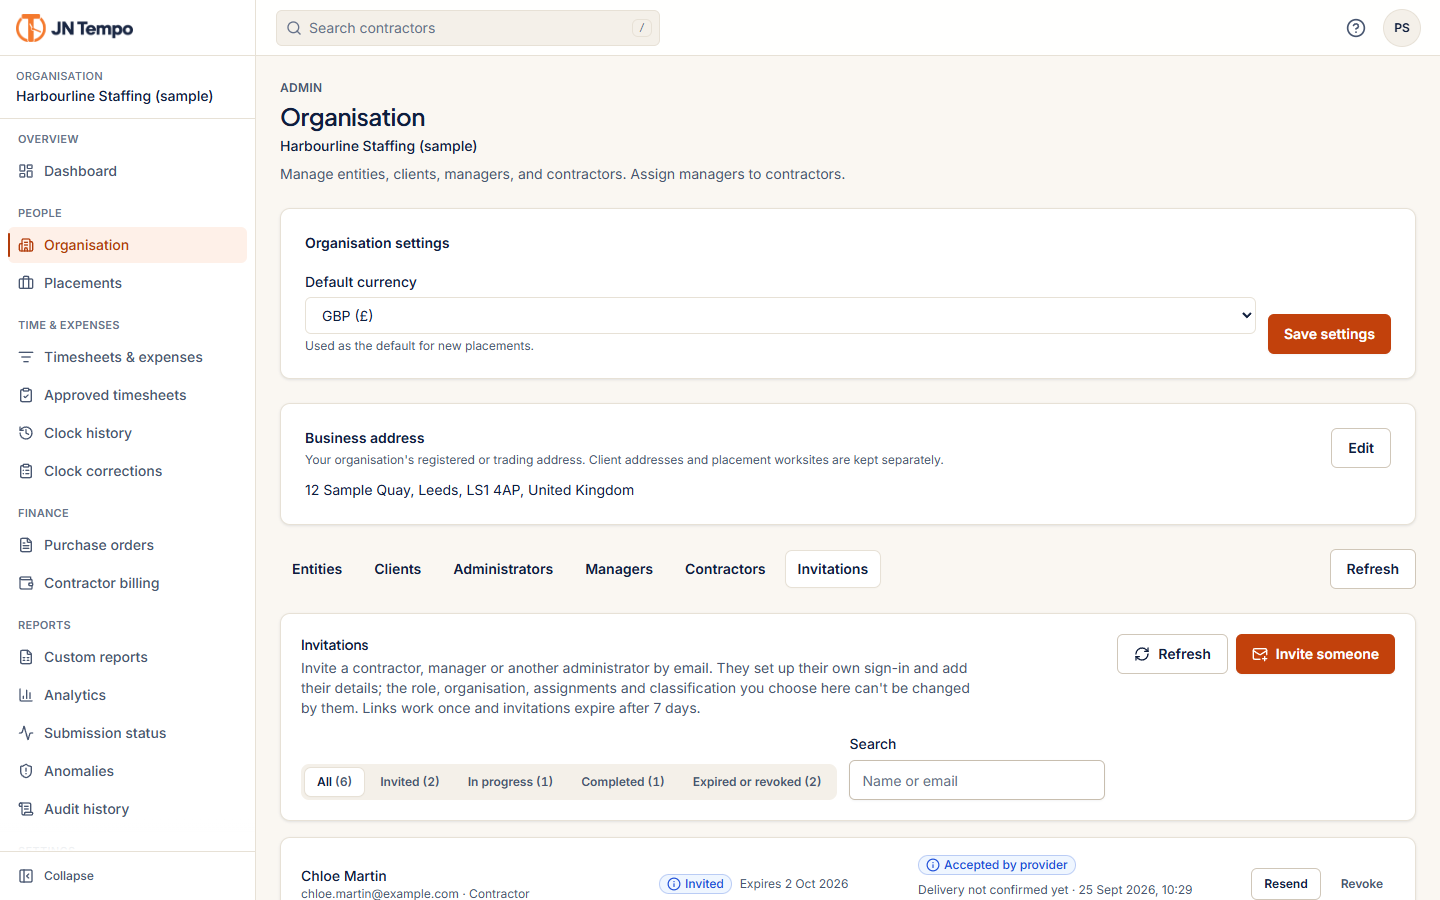Click the Anomalies shield icon
The image size is (1440, 900).
click(26, 771)
